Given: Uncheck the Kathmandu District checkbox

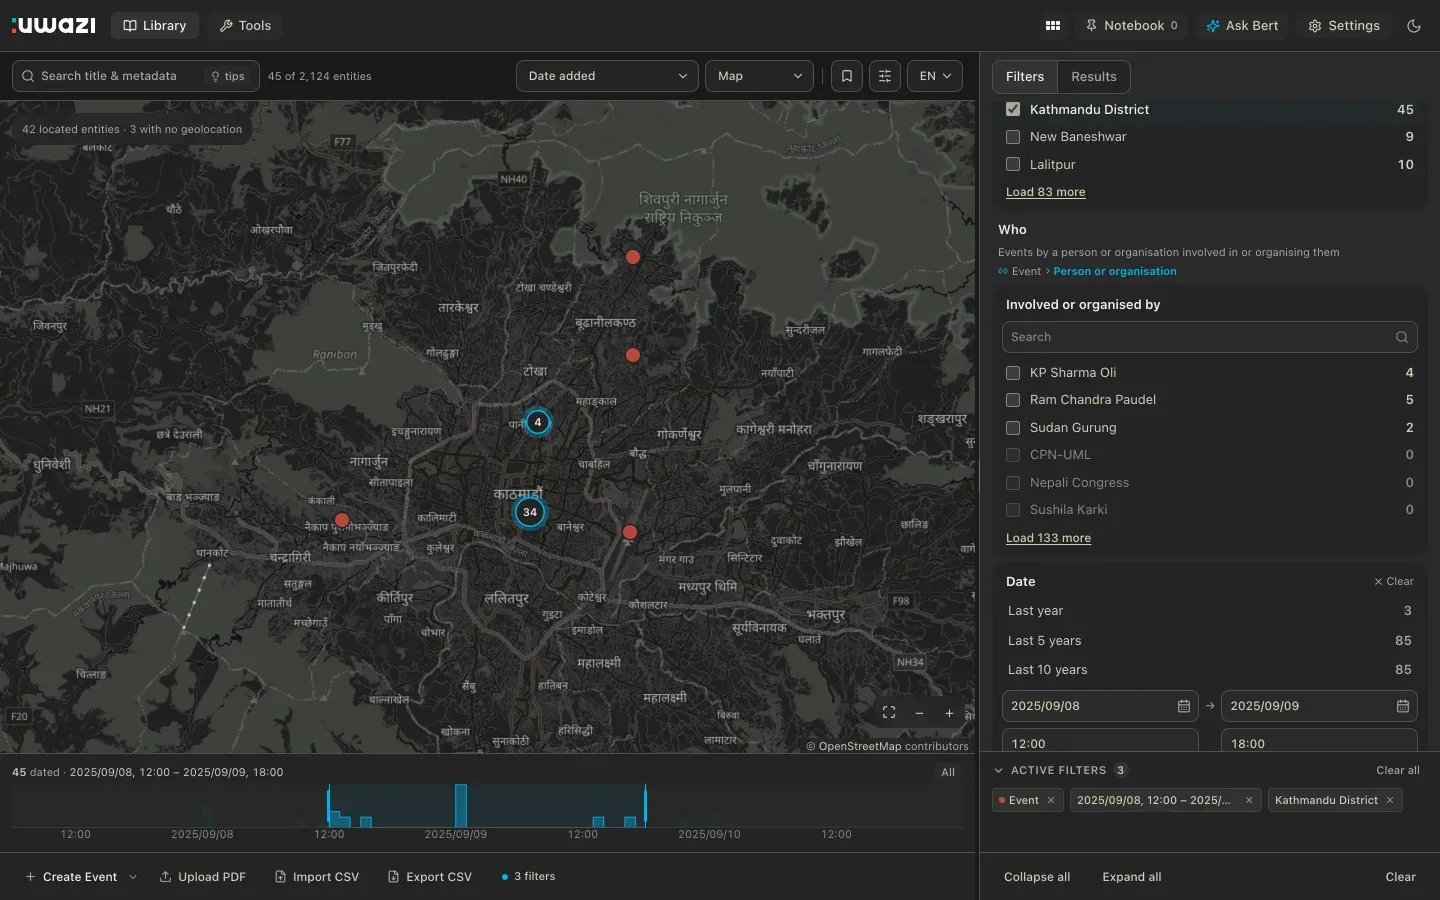Looking at the screenshot, I should [x=1013, y=109].
